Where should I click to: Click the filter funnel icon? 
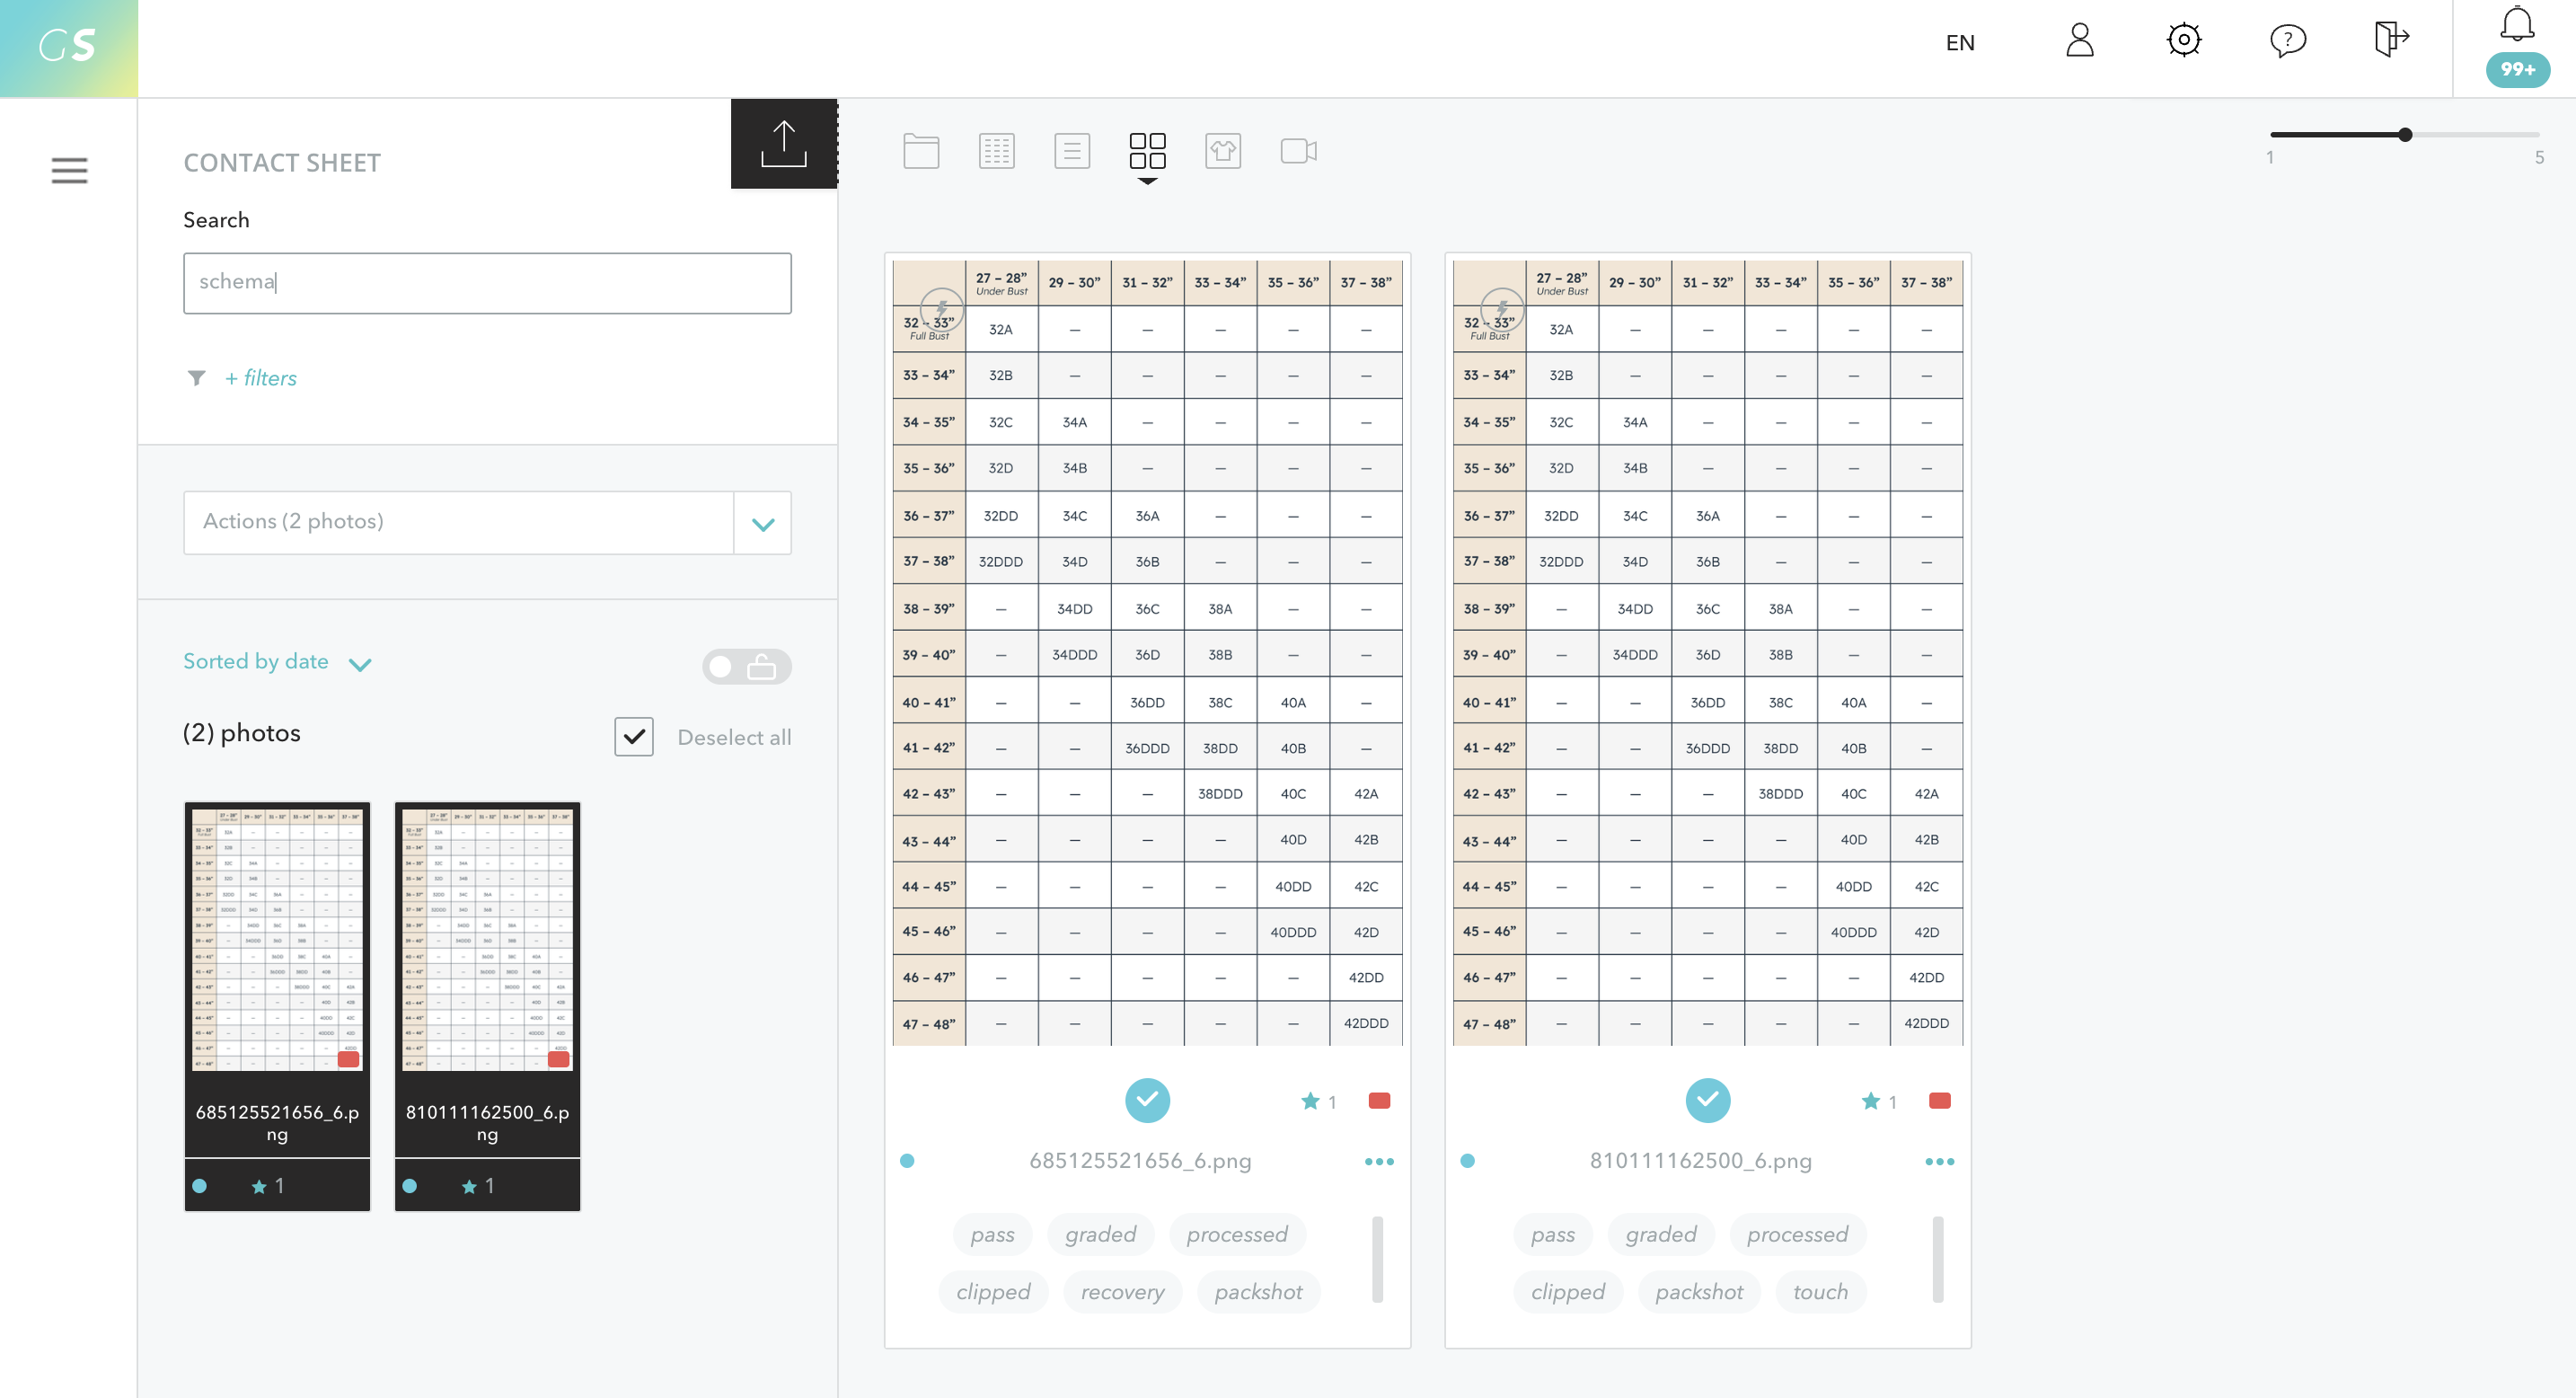196,378
